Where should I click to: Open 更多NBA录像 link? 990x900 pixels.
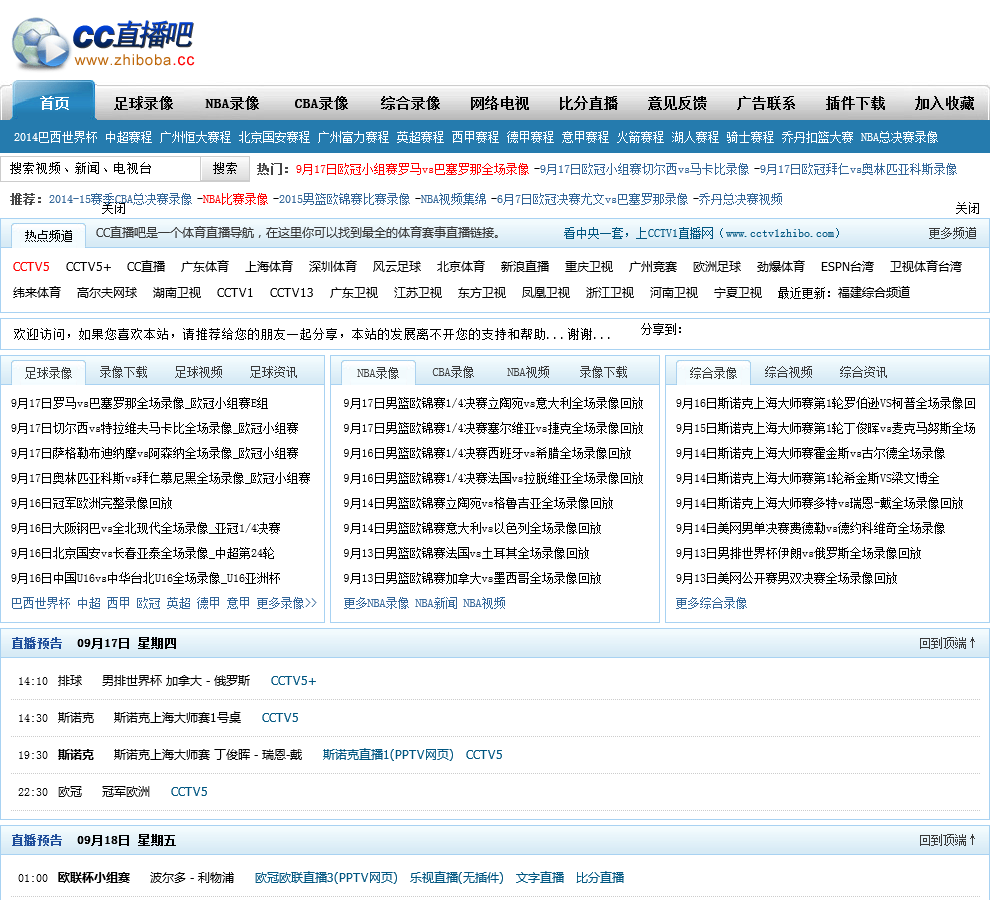(x=376, y=603)
